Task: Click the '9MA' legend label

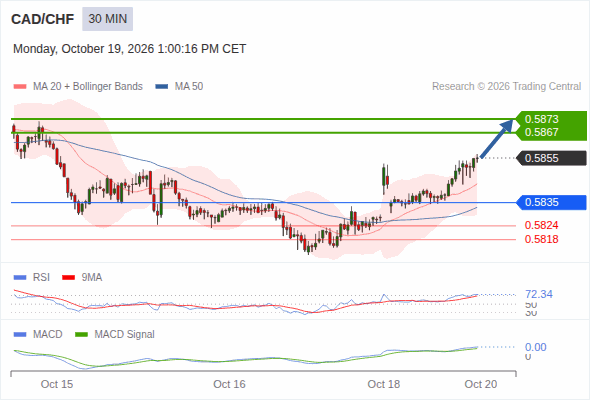Action: [x=92, y=278]
